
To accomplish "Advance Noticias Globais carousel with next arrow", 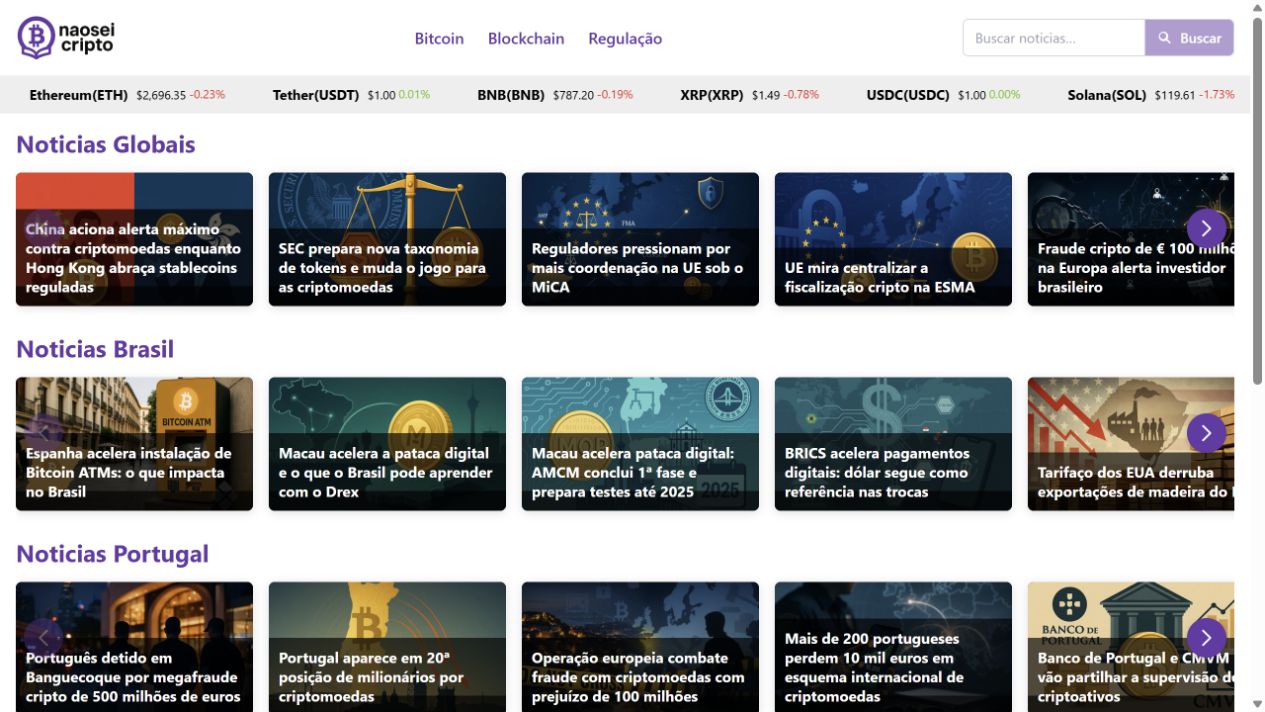I will (1207, 228).
